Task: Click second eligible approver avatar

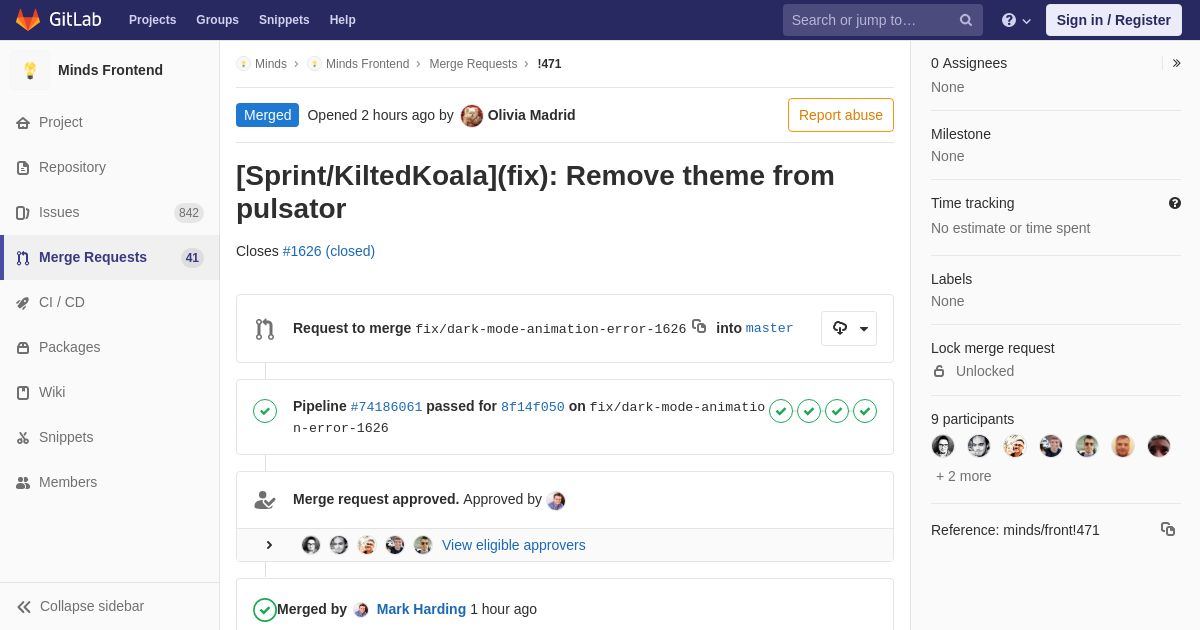Action: coord(339,545)
